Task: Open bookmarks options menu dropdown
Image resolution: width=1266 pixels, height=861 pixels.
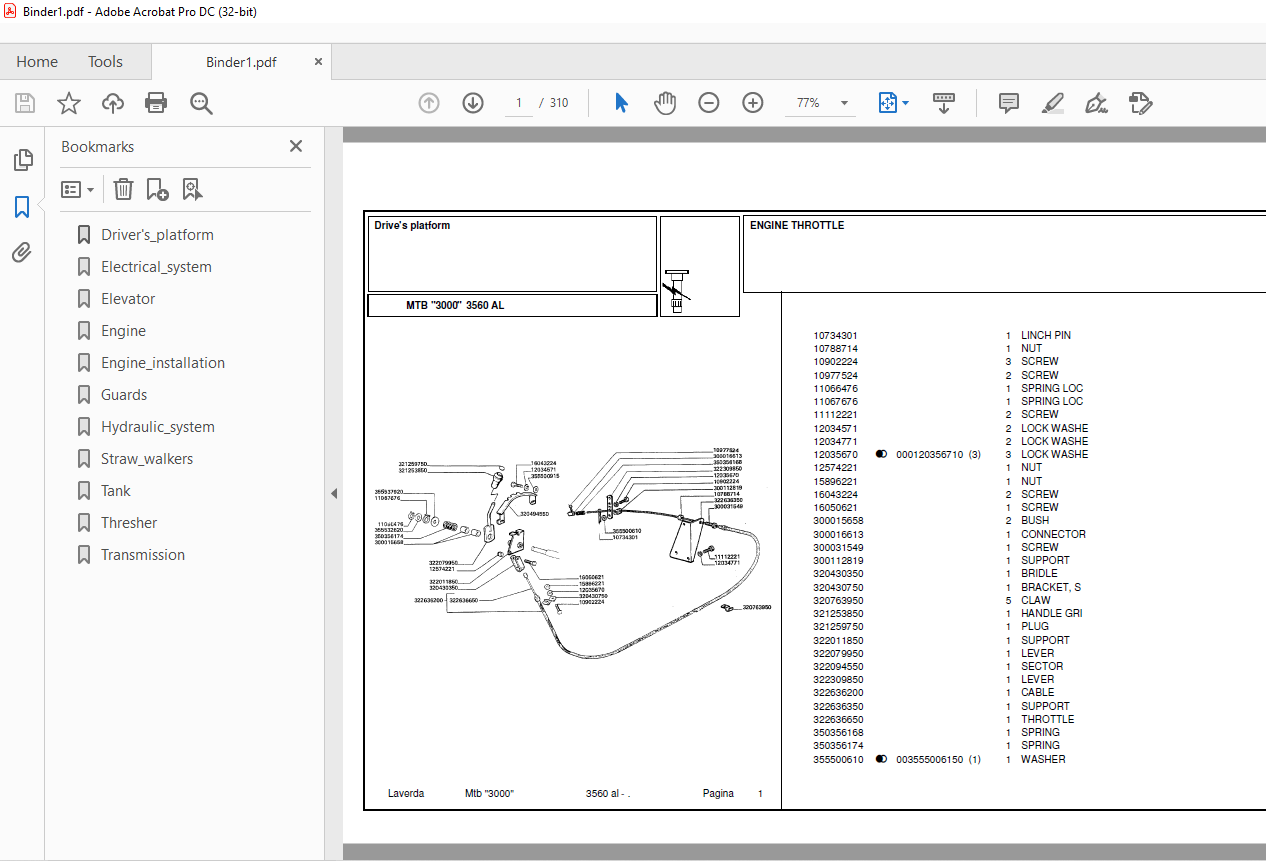Action: [x=77, y=189]
